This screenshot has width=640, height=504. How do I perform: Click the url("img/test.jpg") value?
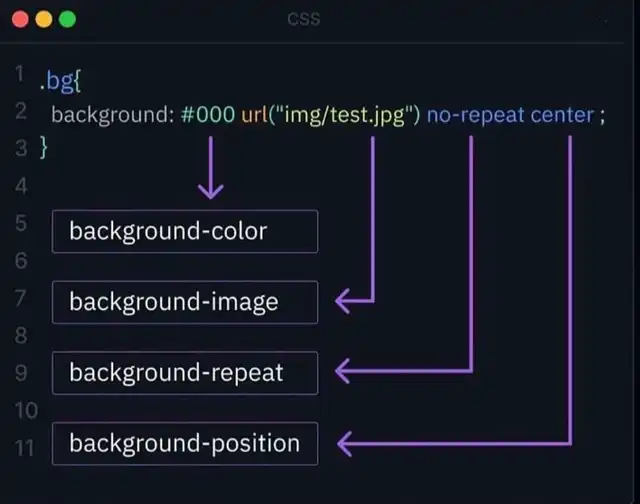pyautogui.click(x=329, y=114)
